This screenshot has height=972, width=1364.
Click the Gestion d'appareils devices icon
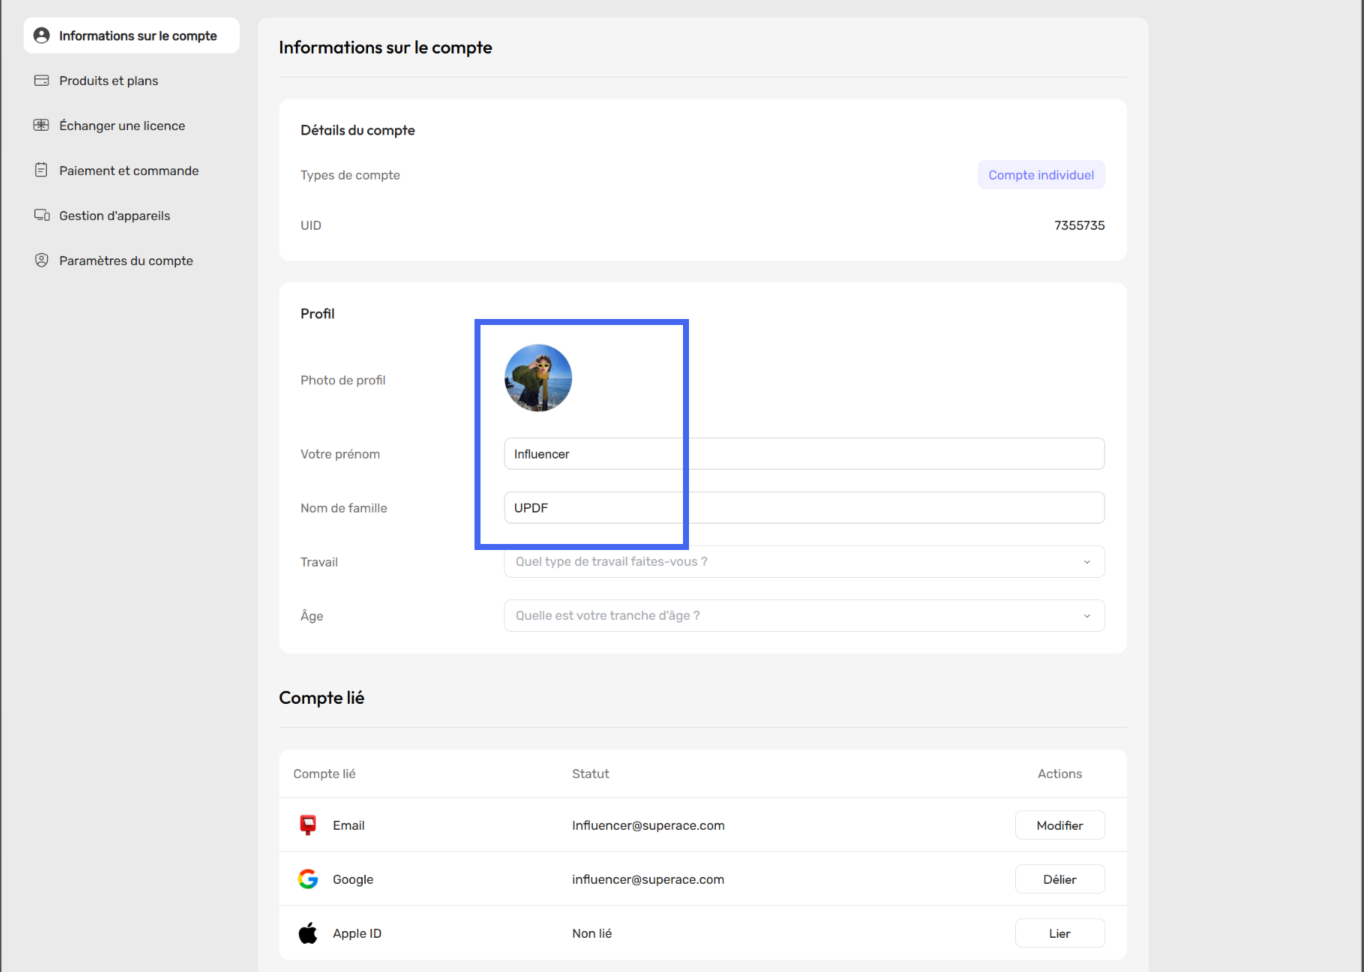pos(41,215)
